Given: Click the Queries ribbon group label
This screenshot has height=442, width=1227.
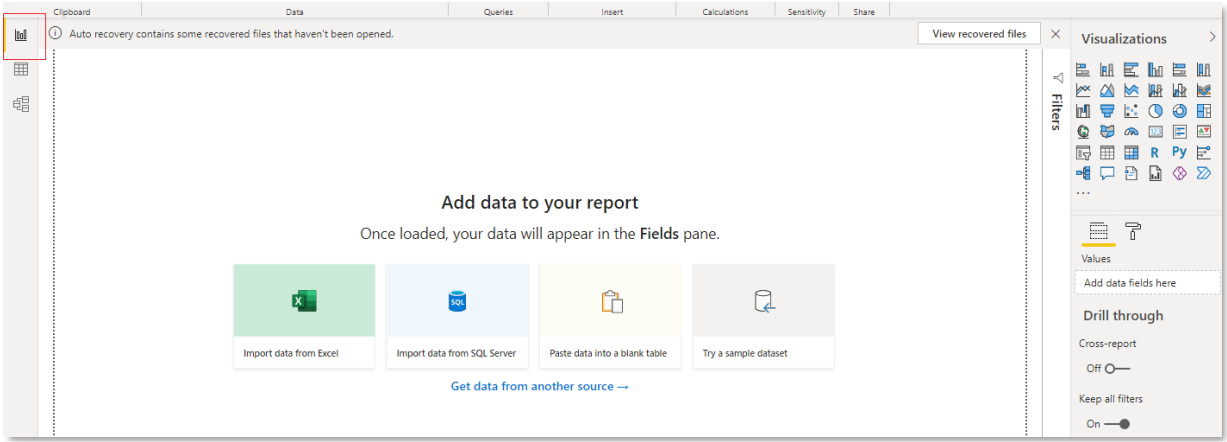Looking at the screenshot, I should click(x=498, y=12).
